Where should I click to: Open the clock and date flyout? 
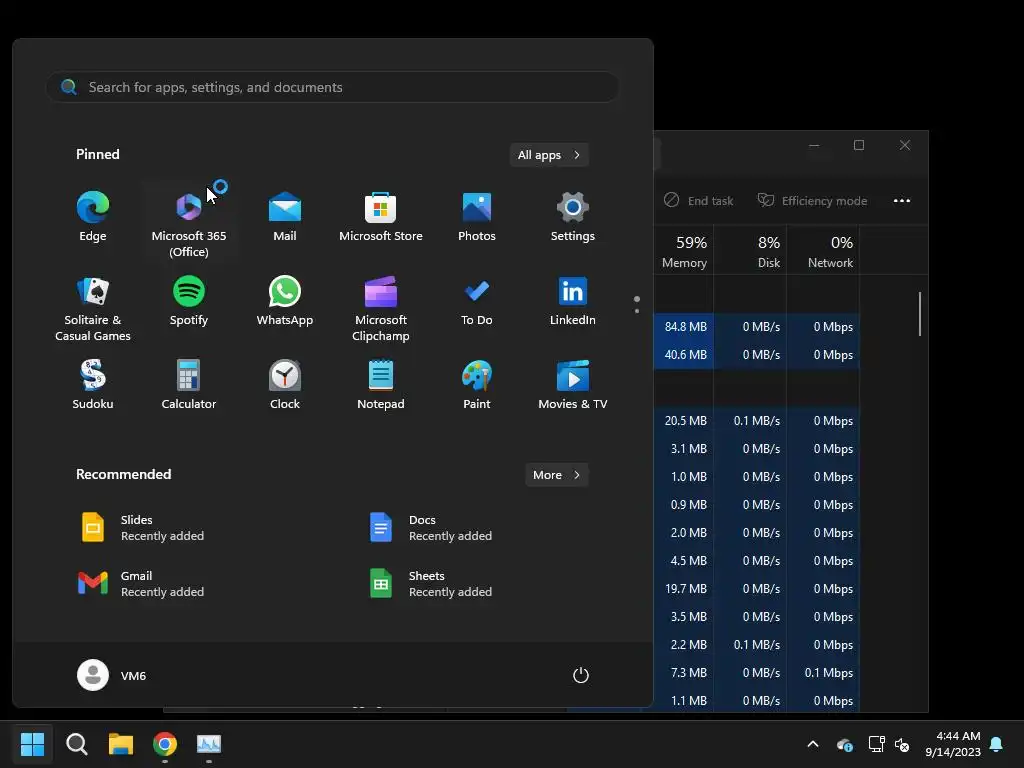click(953, 744)
